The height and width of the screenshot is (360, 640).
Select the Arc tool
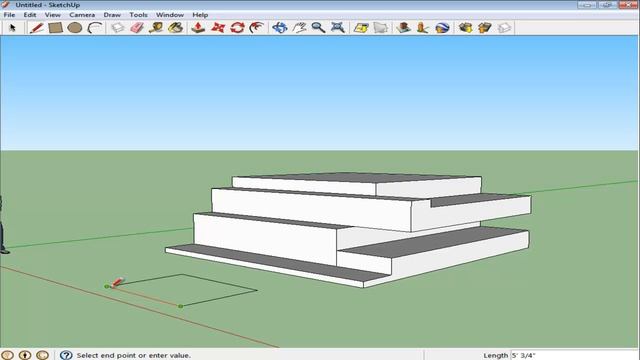point(95,28)
